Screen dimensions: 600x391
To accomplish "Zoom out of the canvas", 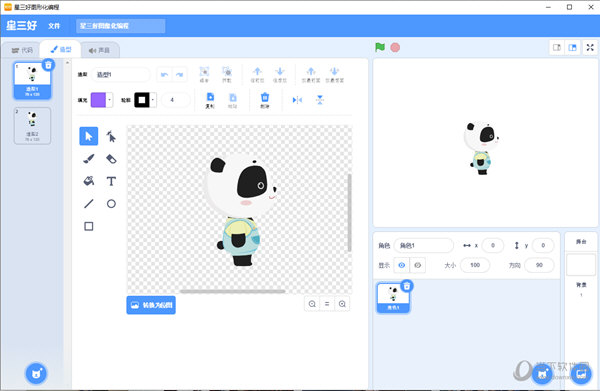I will click(312, 304).
